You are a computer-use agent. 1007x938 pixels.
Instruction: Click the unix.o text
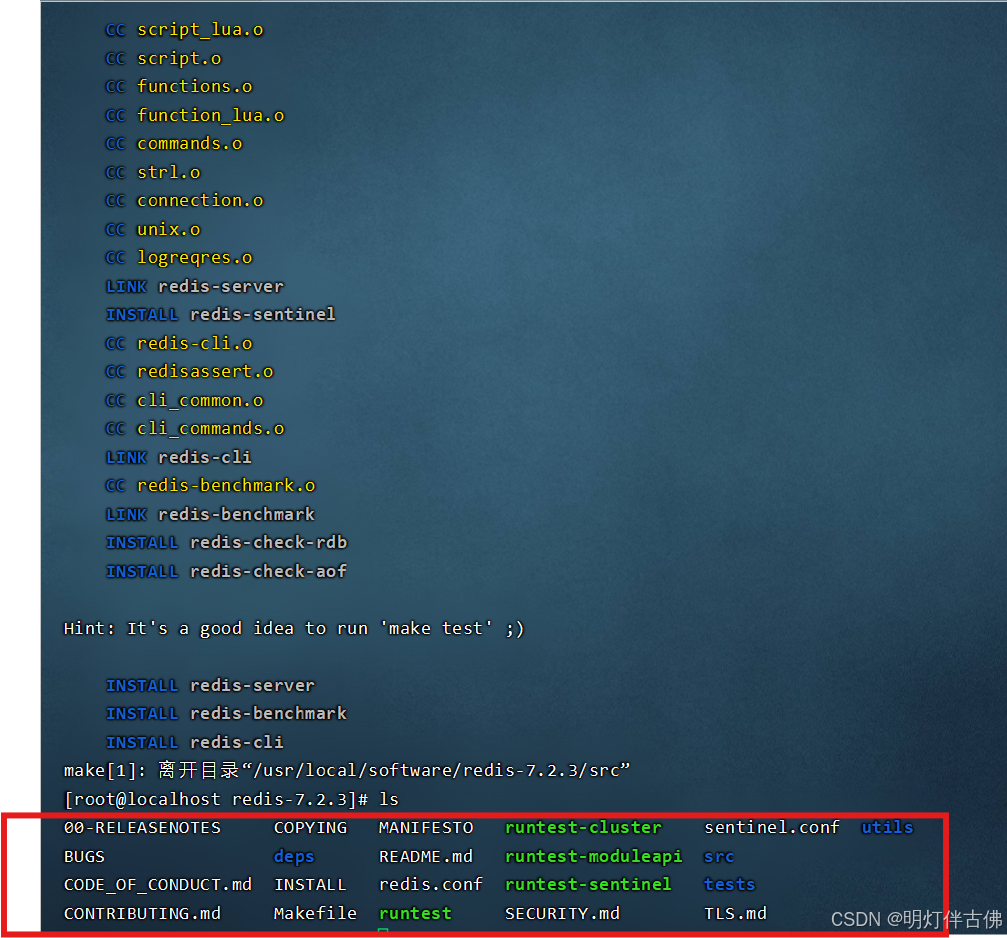169,229
